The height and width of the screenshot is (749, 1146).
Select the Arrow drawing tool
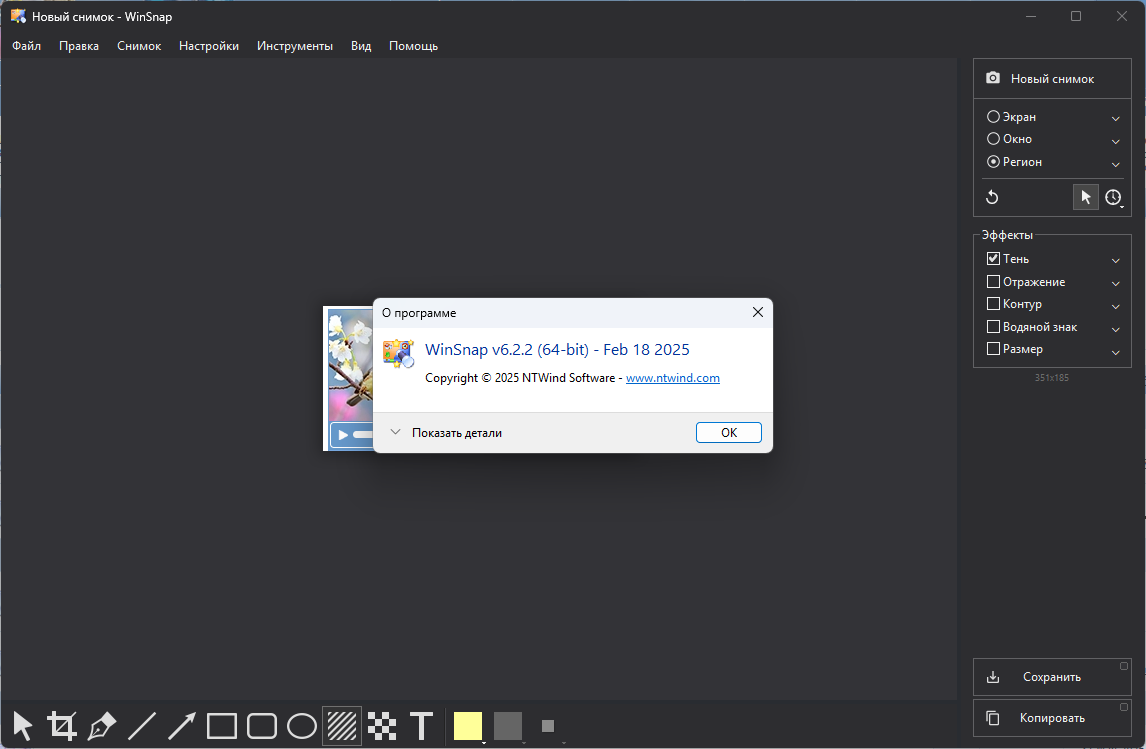click(181, 725)
